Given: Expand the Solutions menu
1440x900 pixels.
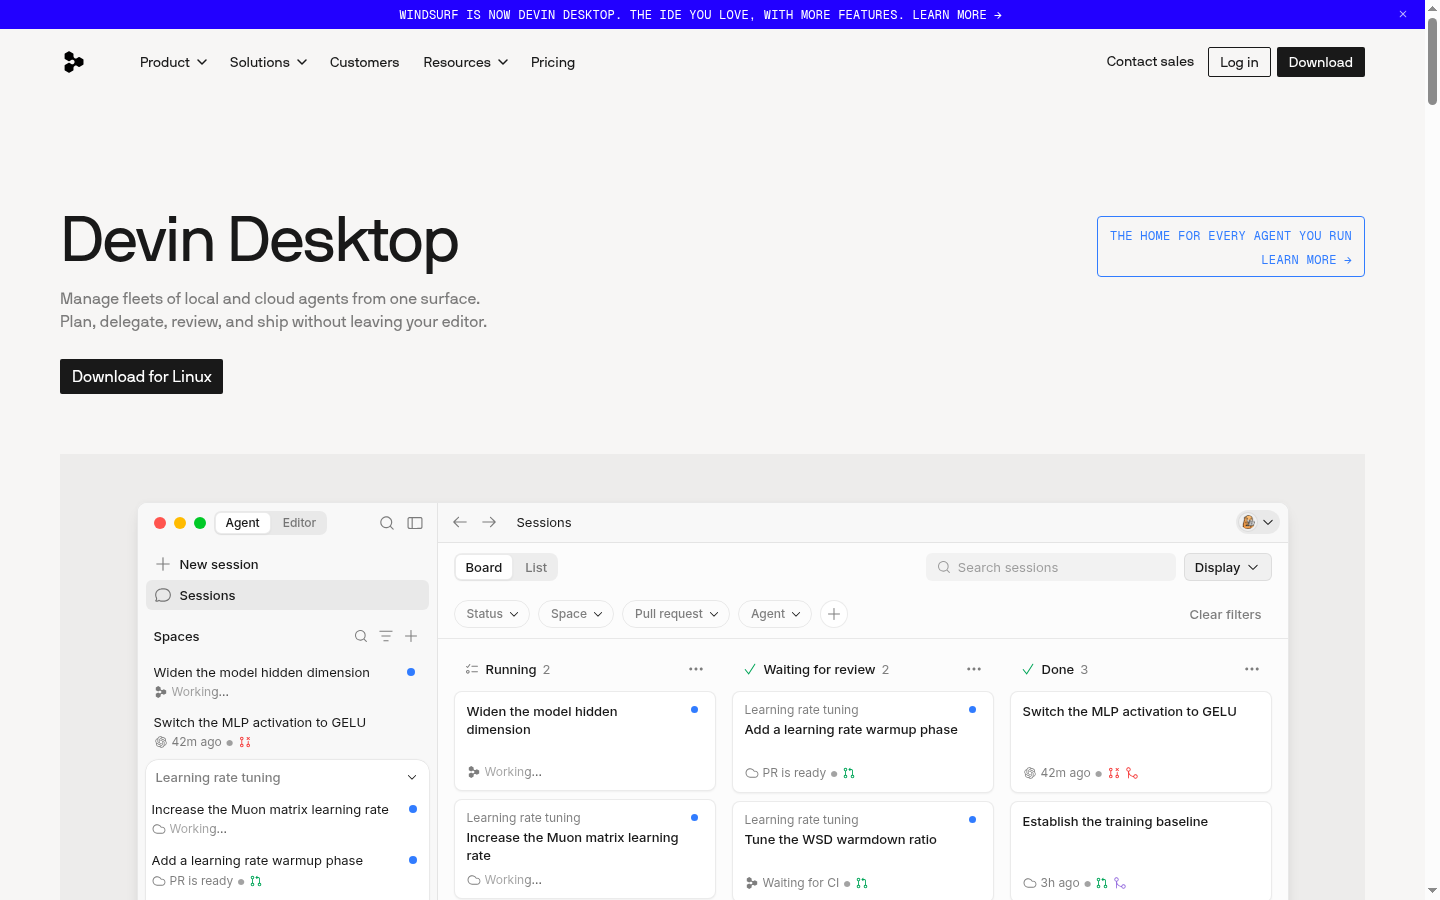Looking at the screenshot, I should pyautogui.click(x=268, y=62).
